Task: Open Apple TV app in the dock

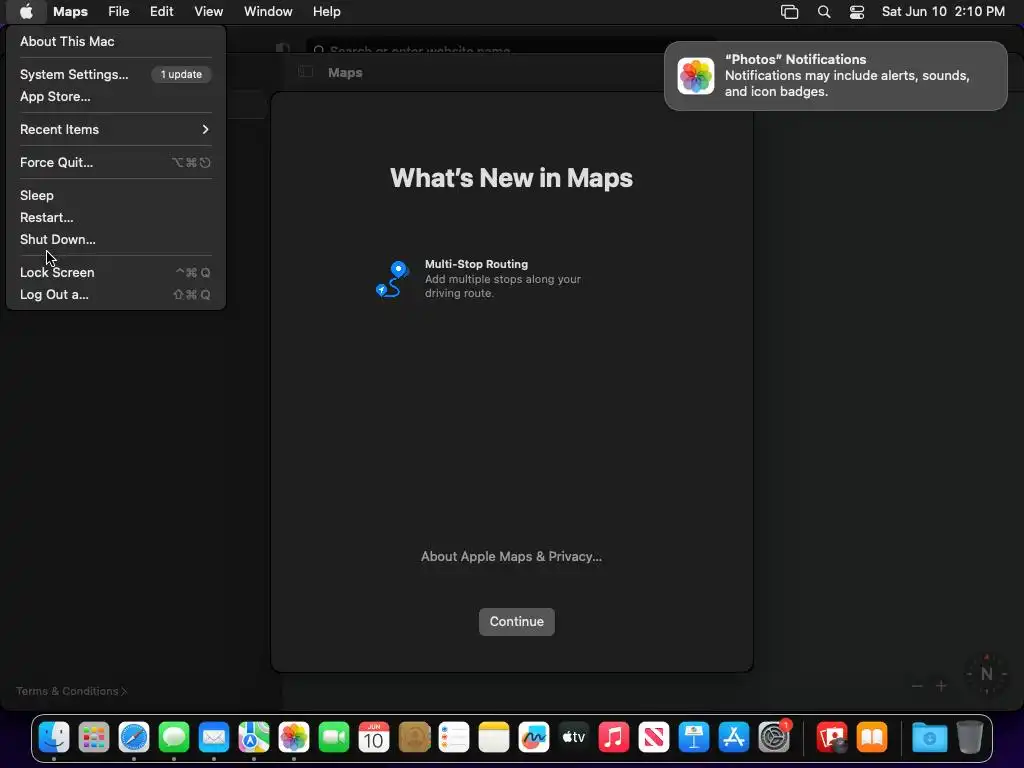Action: [x=574, y=737]
